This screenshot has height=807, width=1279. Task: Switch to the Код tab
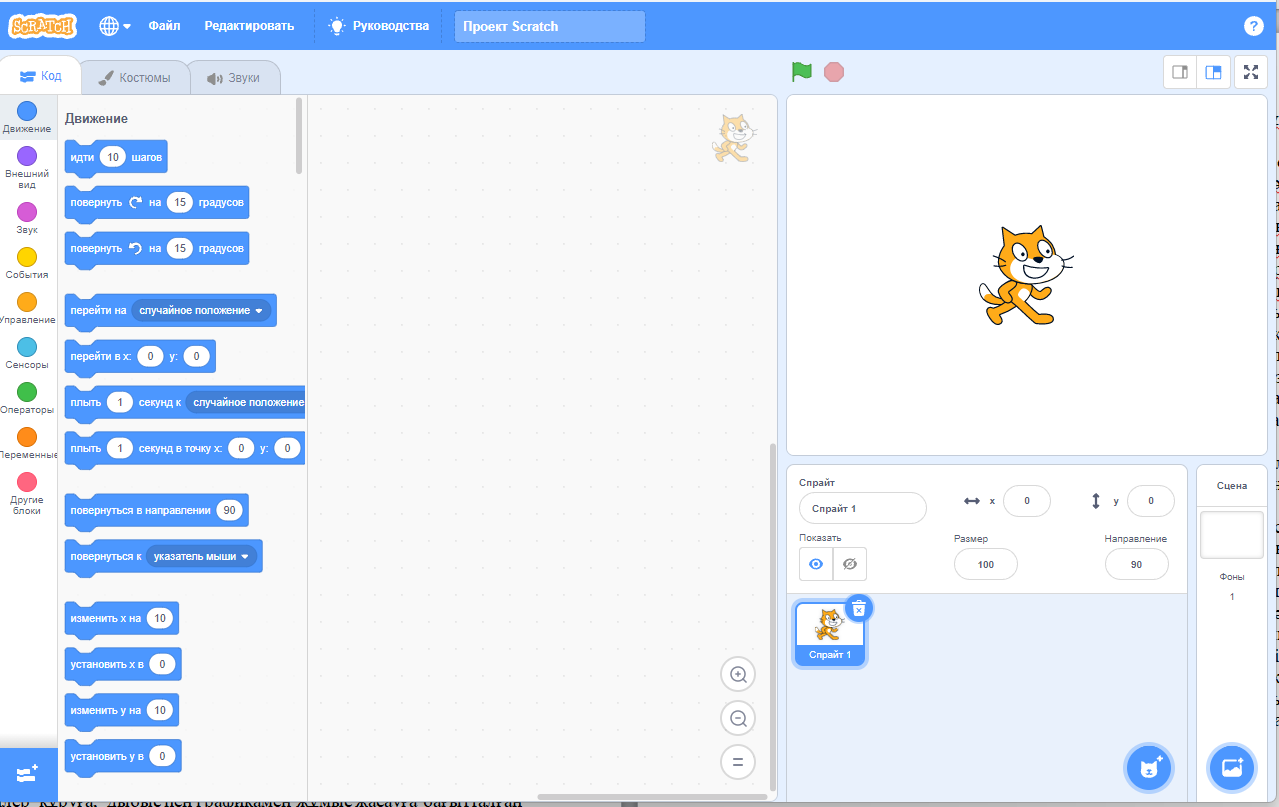[40, 76]
